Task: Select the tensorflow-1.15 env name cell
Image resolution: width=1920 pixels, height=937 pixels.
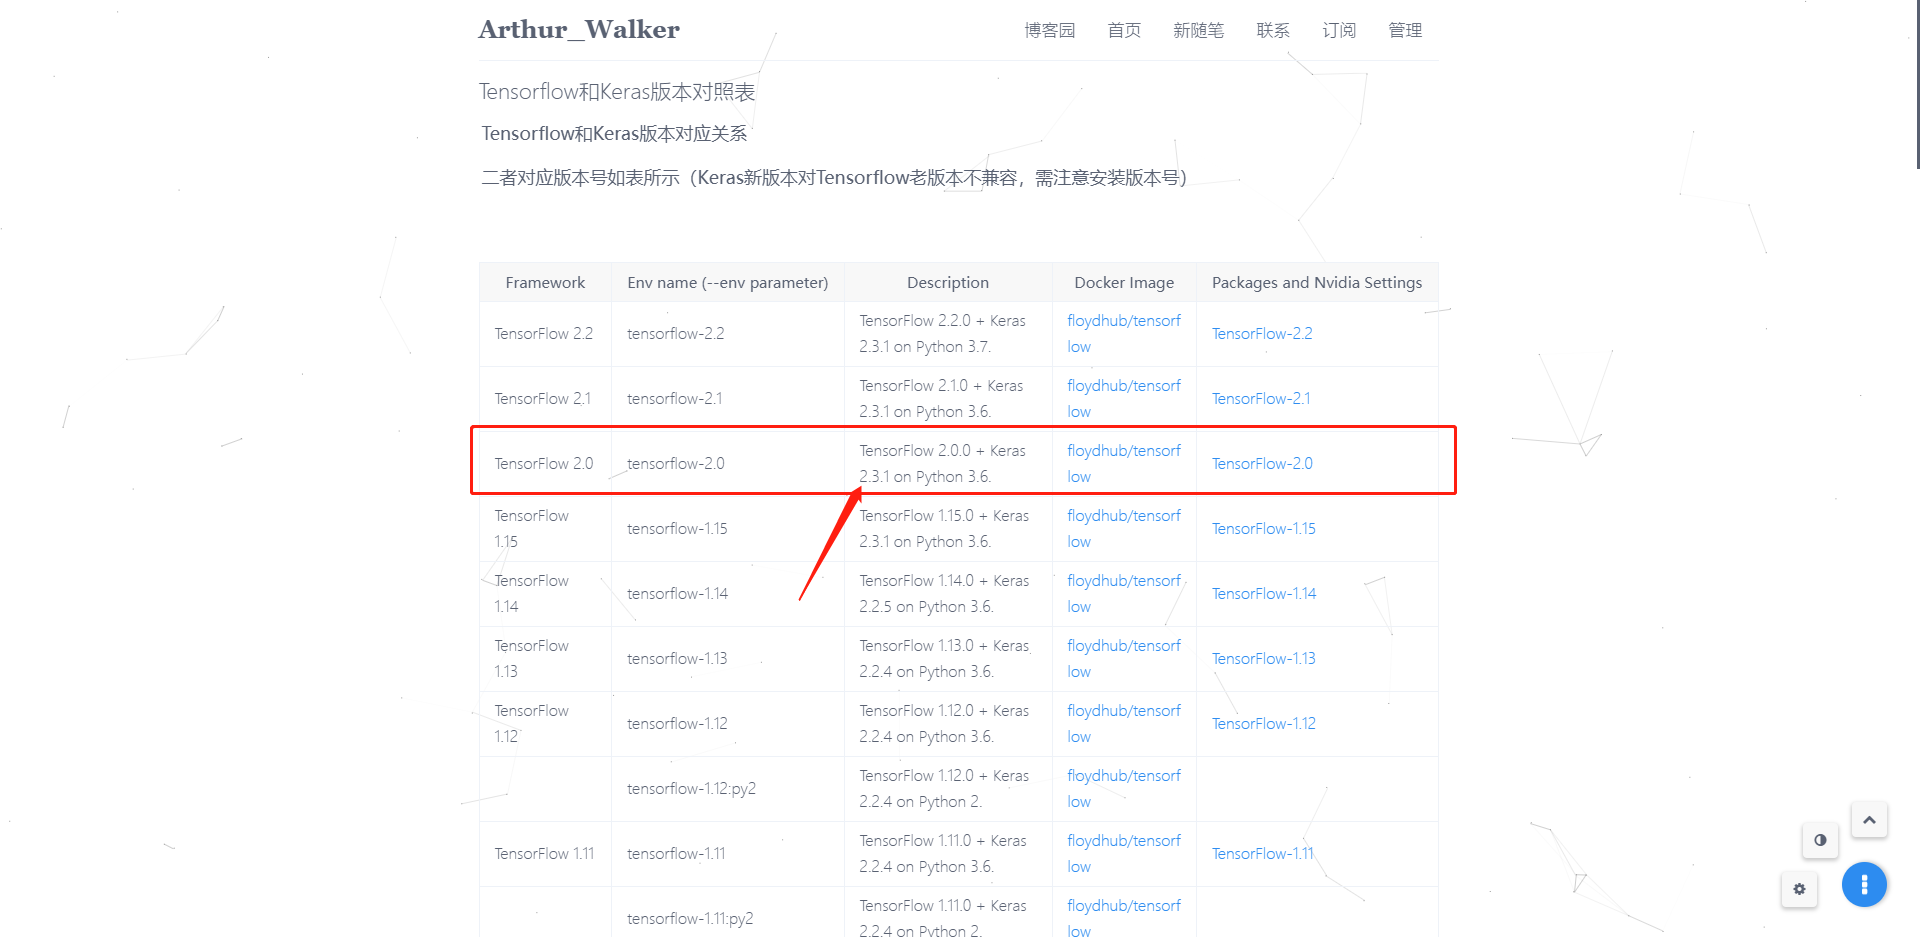Action: click(728, 529)
